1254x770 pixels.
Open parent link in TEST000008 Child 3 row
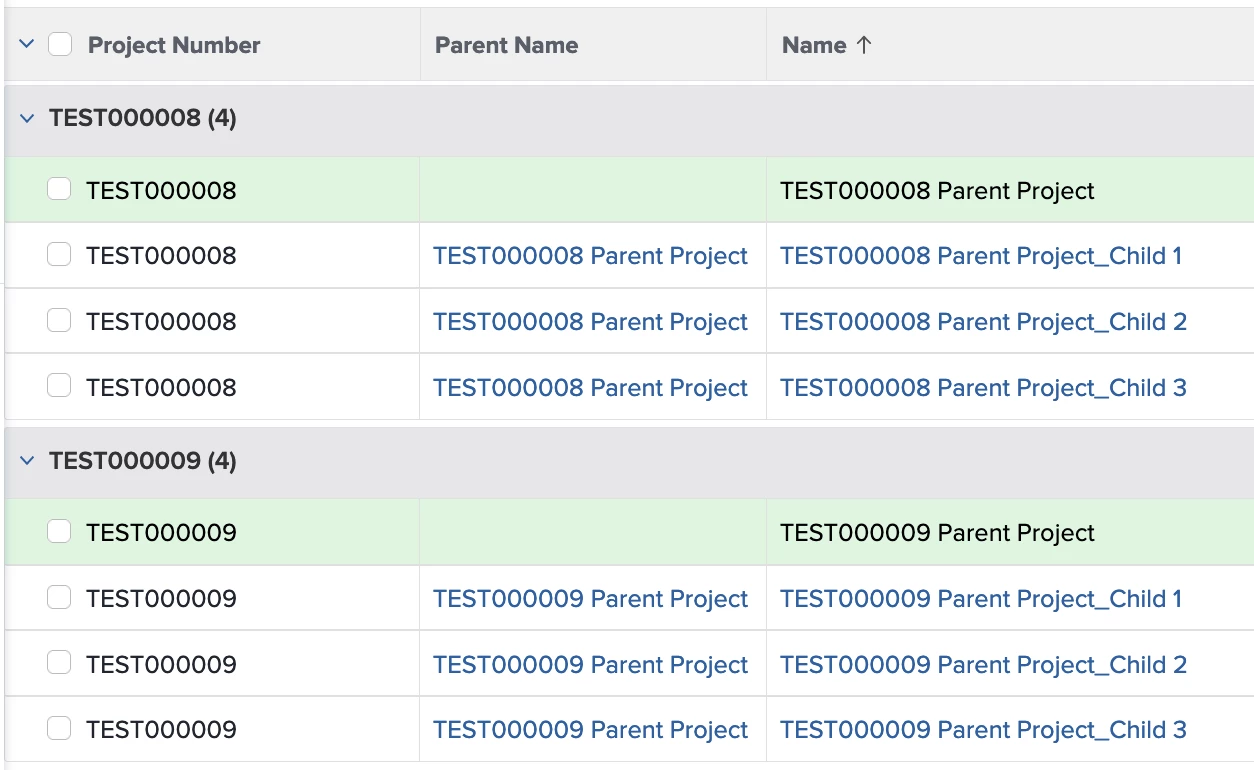point(590,388)
